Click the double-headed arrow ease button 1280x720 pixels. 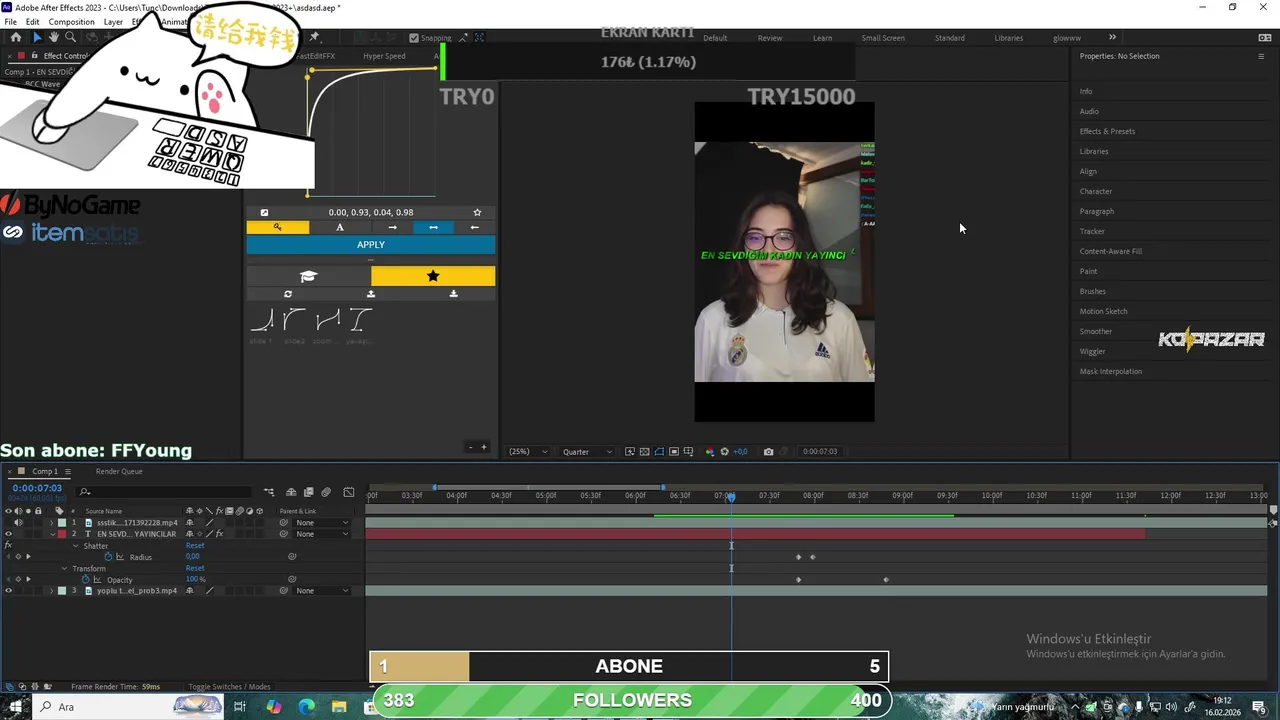pos(433,227)
